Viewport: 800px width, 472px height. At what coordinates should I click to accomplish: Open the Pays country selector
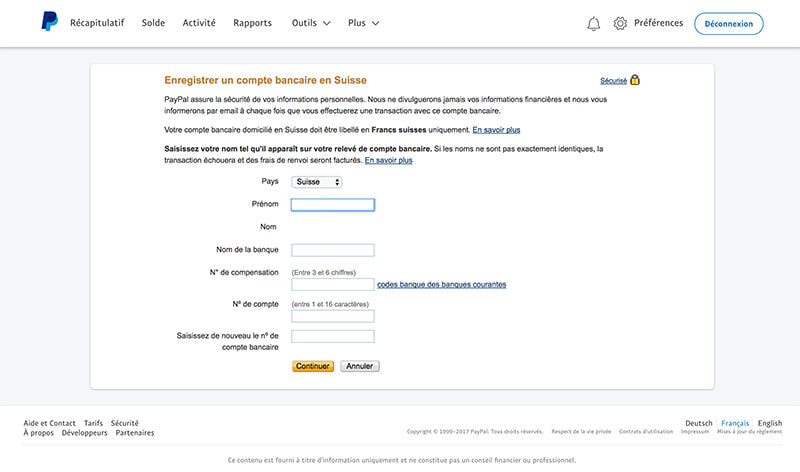317,182
